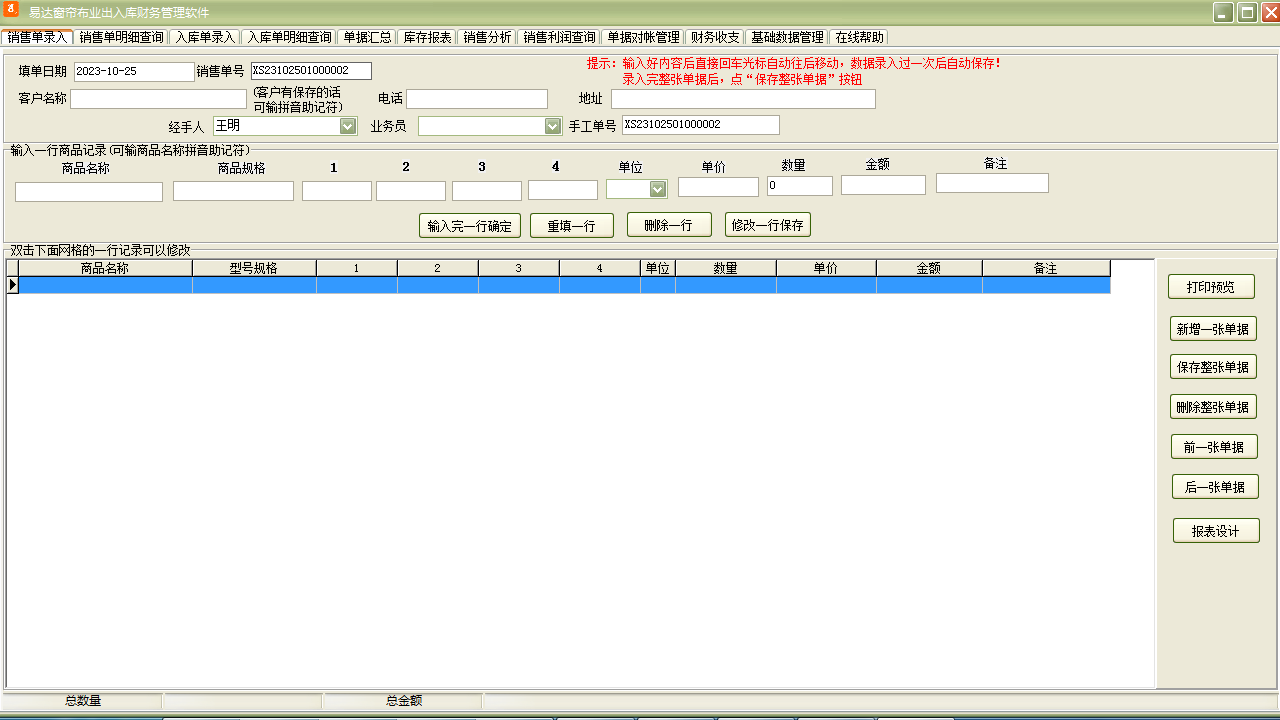Click grid header 型号规格
Image resolution: width=1280 pixels, height=720 pixels.
click(254, 268)
